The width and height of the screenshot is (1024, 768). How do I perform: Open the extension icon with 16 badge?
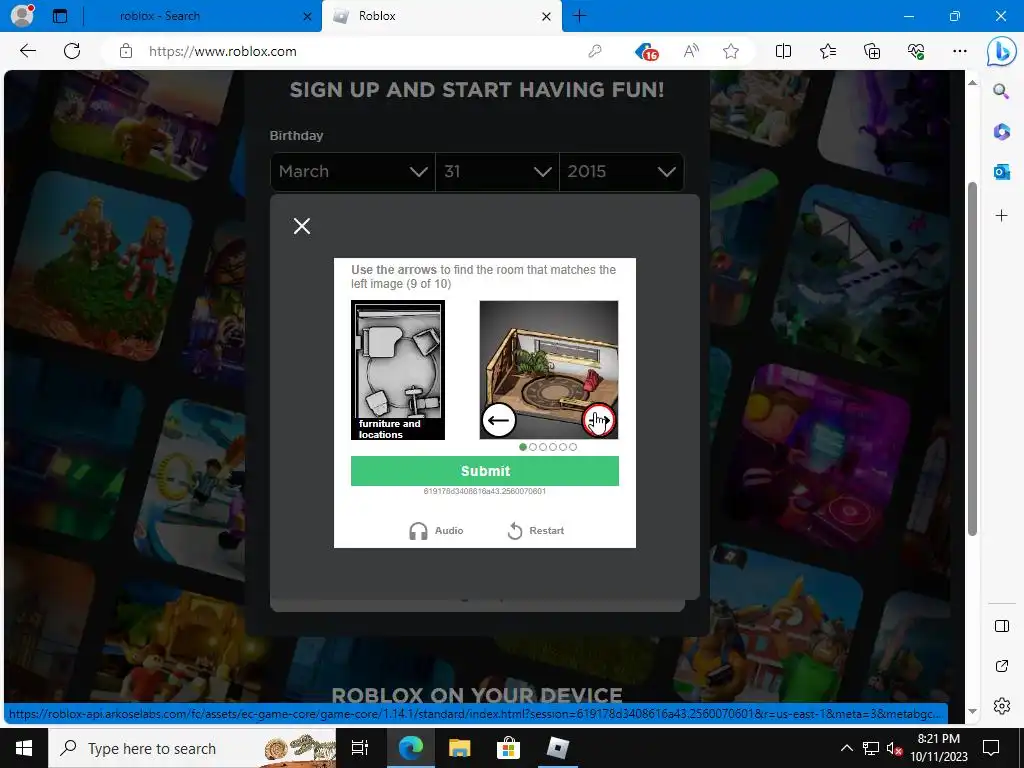tap(647, 52)
